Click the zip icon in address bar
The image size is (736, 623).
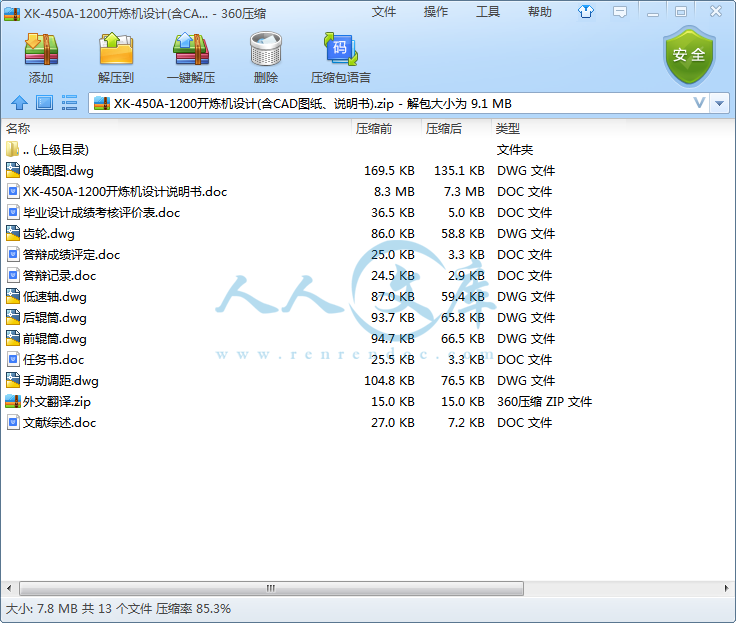[x=101, y=103]
